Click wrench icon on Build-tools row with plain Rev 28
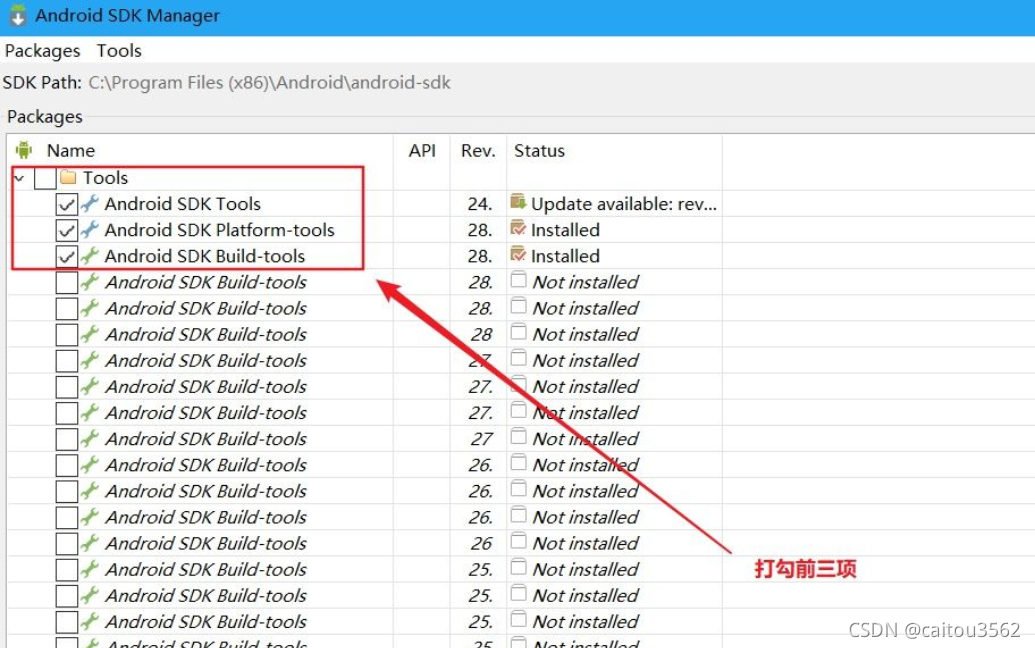The image size is (1035, 648). point(90,334)
